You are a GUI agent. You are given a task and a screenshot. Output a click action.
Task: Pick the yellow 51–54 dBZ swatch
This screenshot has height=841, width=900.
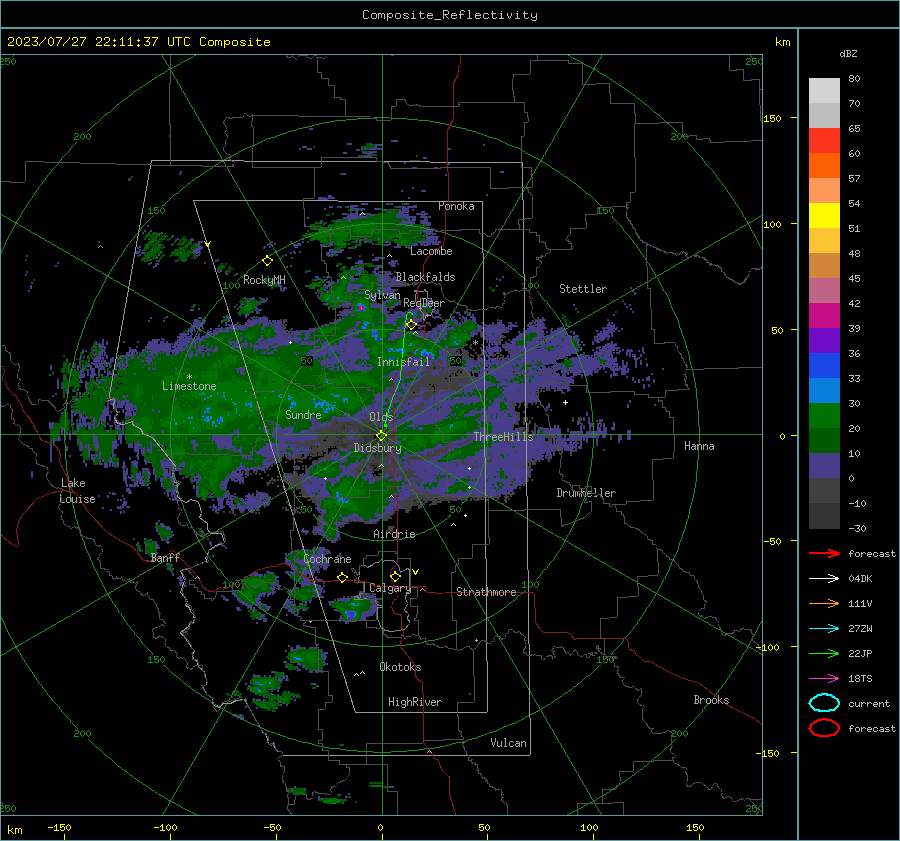pos(824,215)
